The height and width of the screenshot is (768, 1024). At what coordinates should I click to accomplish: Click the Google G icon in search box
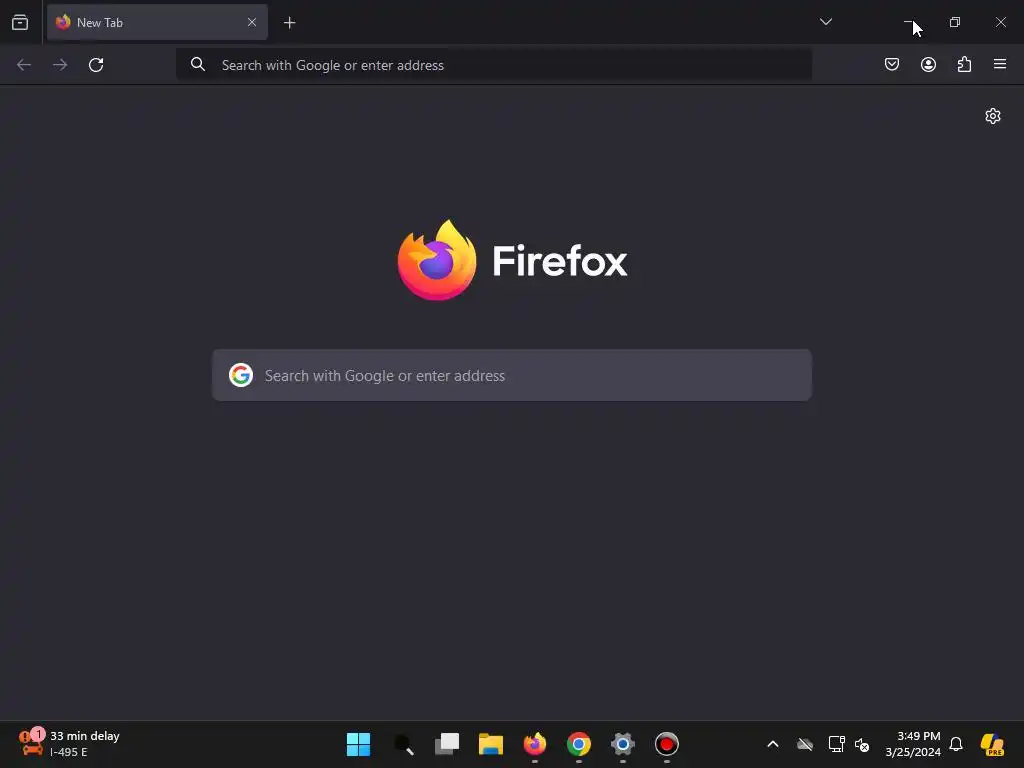[x=241, y=376]
